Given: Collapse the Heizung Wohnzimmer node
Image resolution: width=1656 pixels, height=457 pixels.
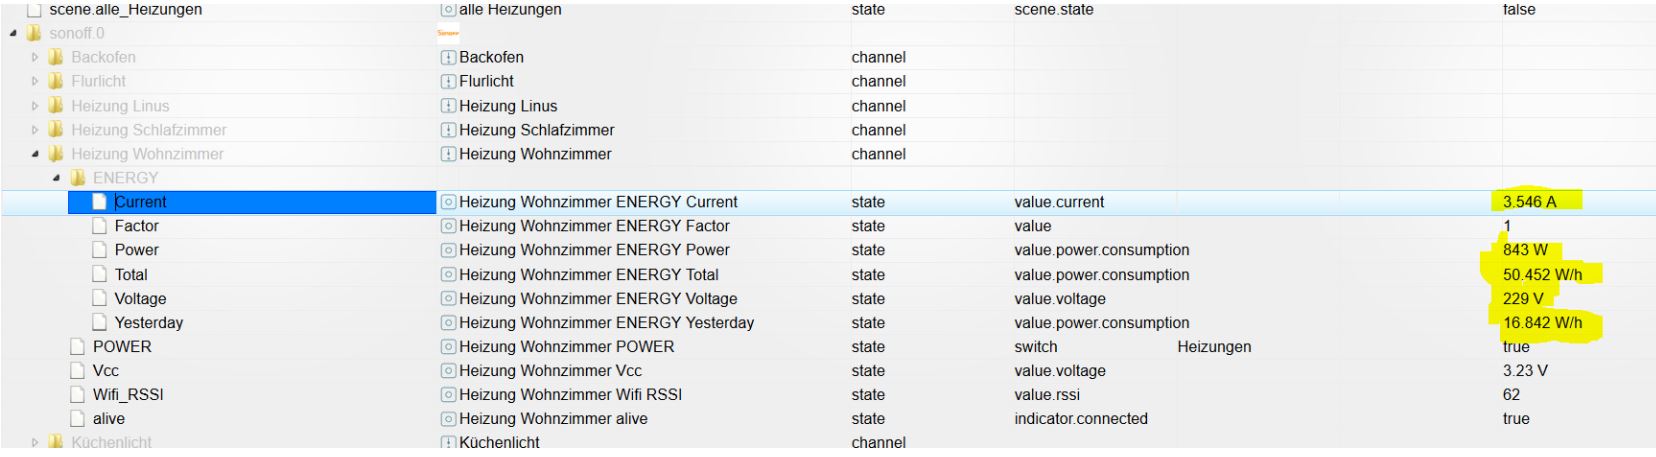Looking at the screenshot, I should (x=35, y=154).
